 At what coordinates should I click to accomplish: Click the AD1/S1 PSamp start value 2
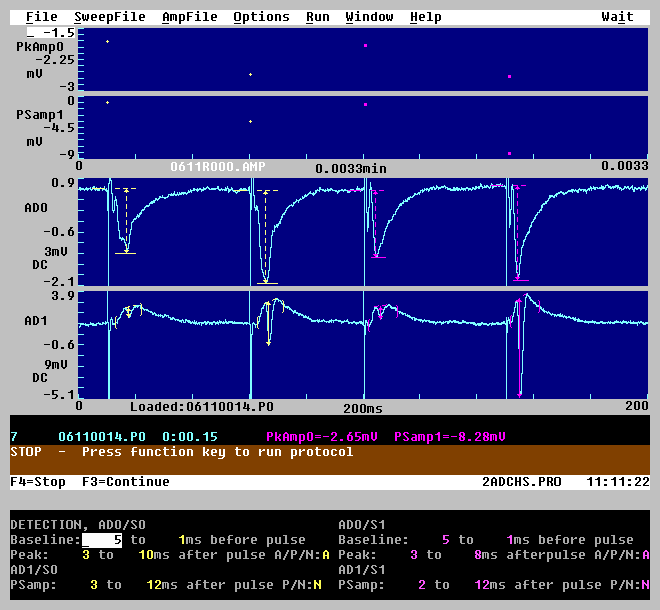click(421, 585)
